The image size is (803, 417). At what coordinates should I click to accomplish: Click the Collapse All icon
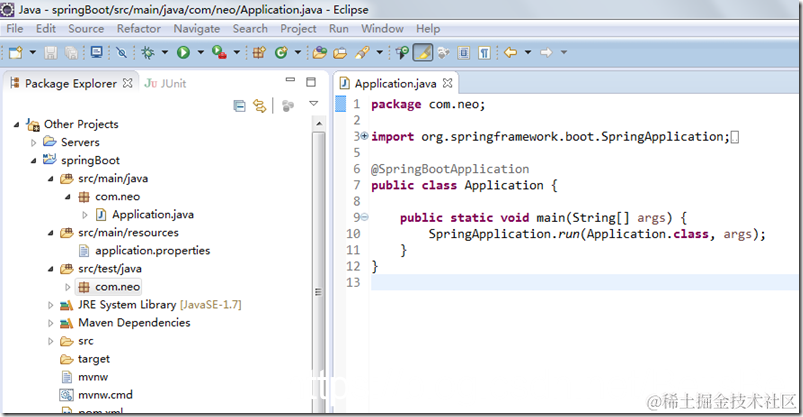(239, 106)
